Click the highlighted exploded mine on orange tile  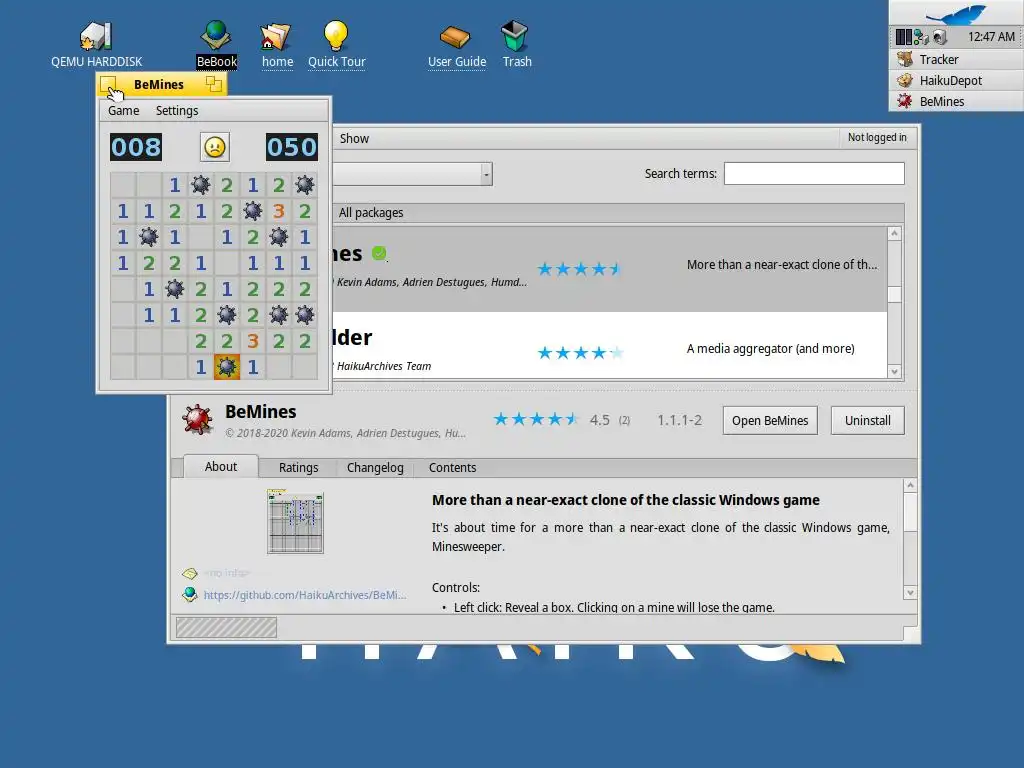pos(227,367)
